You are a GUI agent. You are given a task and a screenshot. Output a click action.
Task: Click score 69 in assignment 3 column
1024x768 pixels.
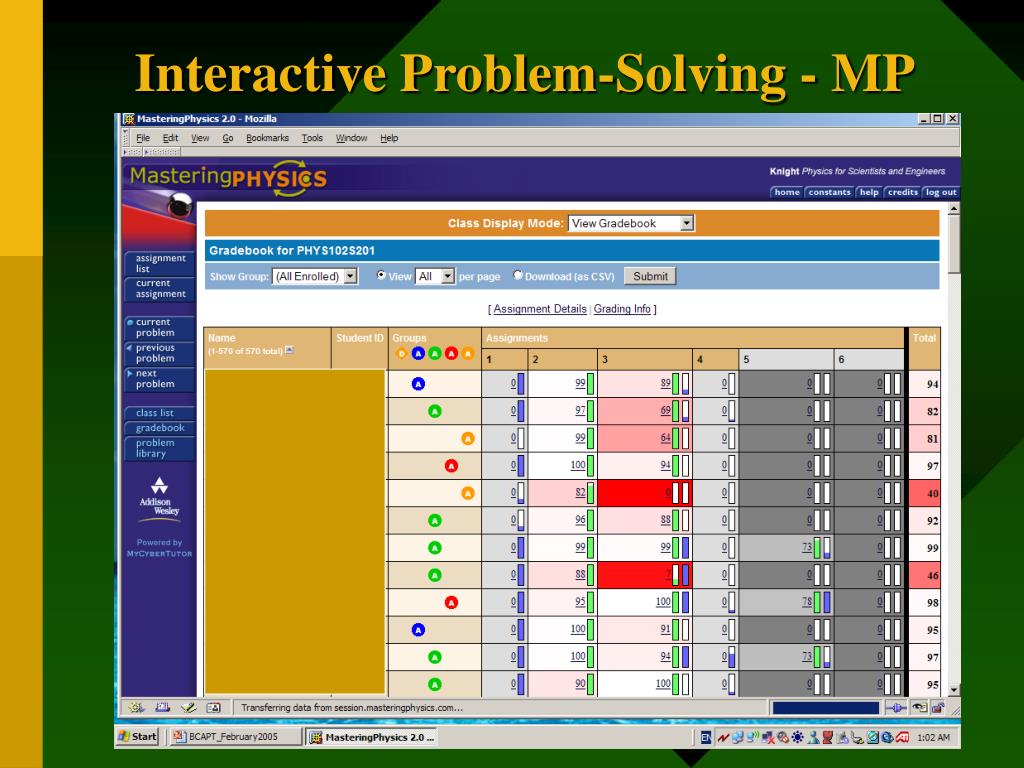pyautogui.click(x=665, y=411)
